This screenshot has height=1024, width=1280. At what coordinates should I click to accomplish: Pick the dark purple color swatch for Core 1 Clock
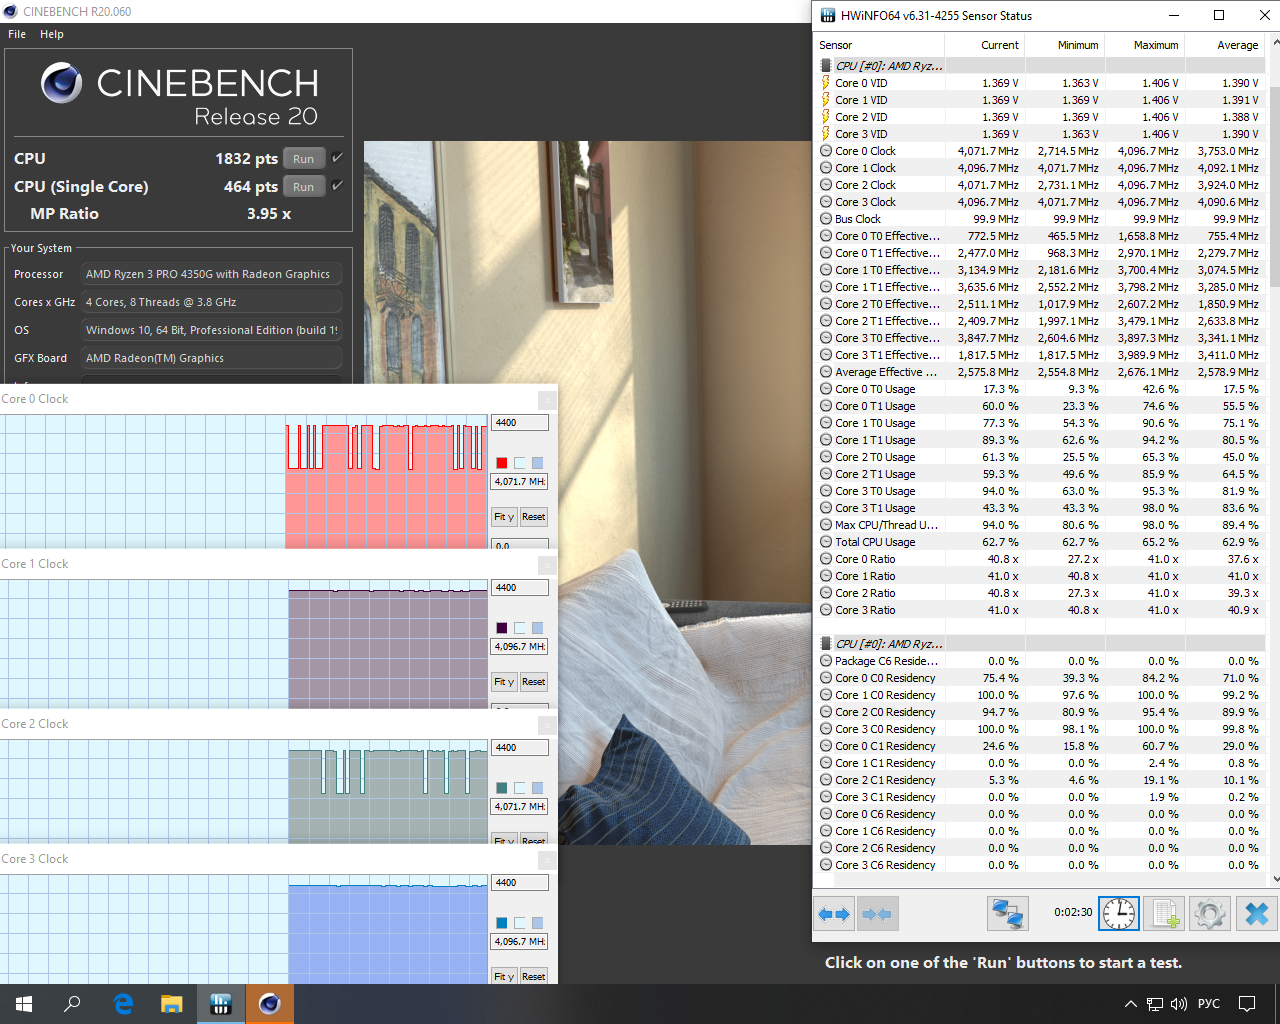click(x=502, y=628)
